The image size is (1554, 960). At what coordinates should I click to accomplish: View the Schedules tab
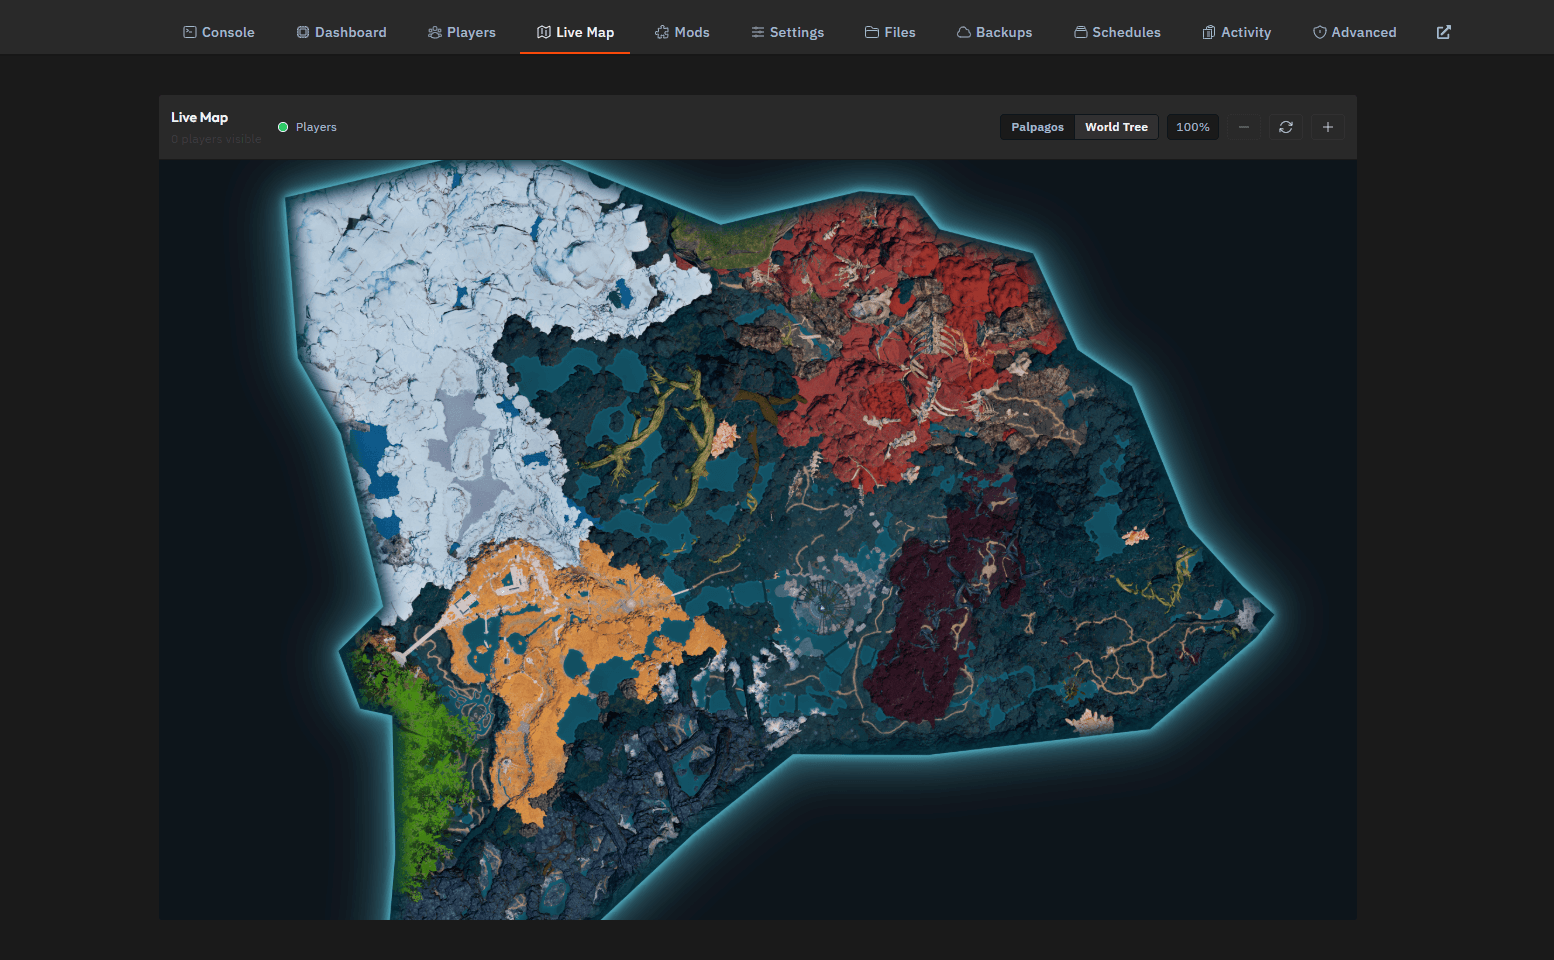pyautogui.click(x=1117, y=32)
